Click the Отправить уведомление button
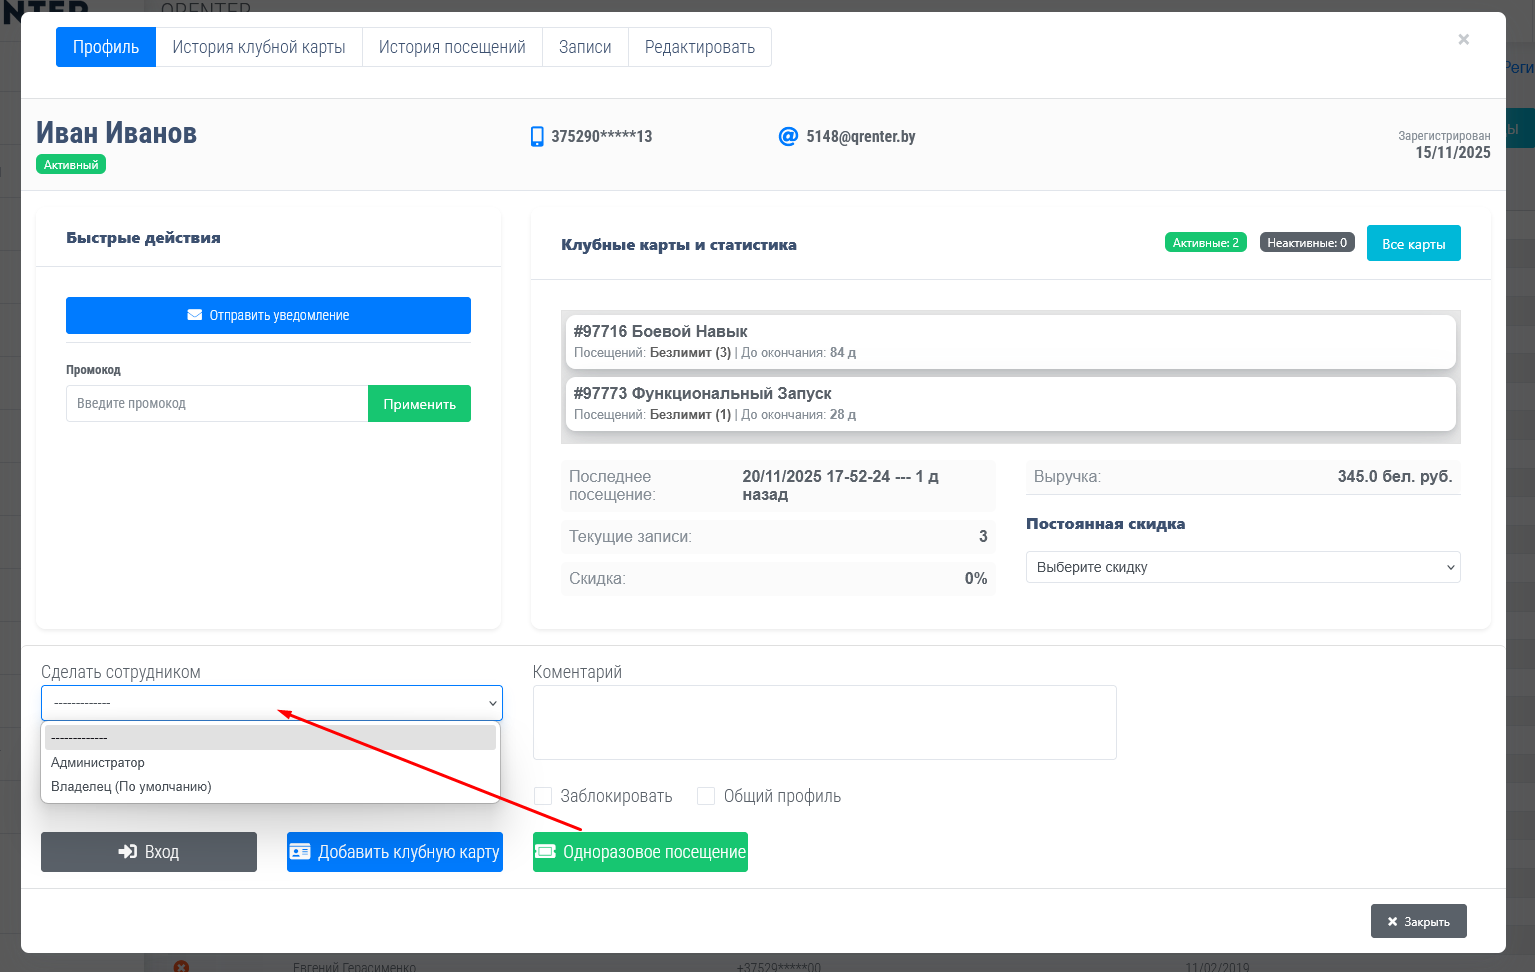Image resolution: width=1535 pixels, height=972 pixels. [x=268, y=315]
